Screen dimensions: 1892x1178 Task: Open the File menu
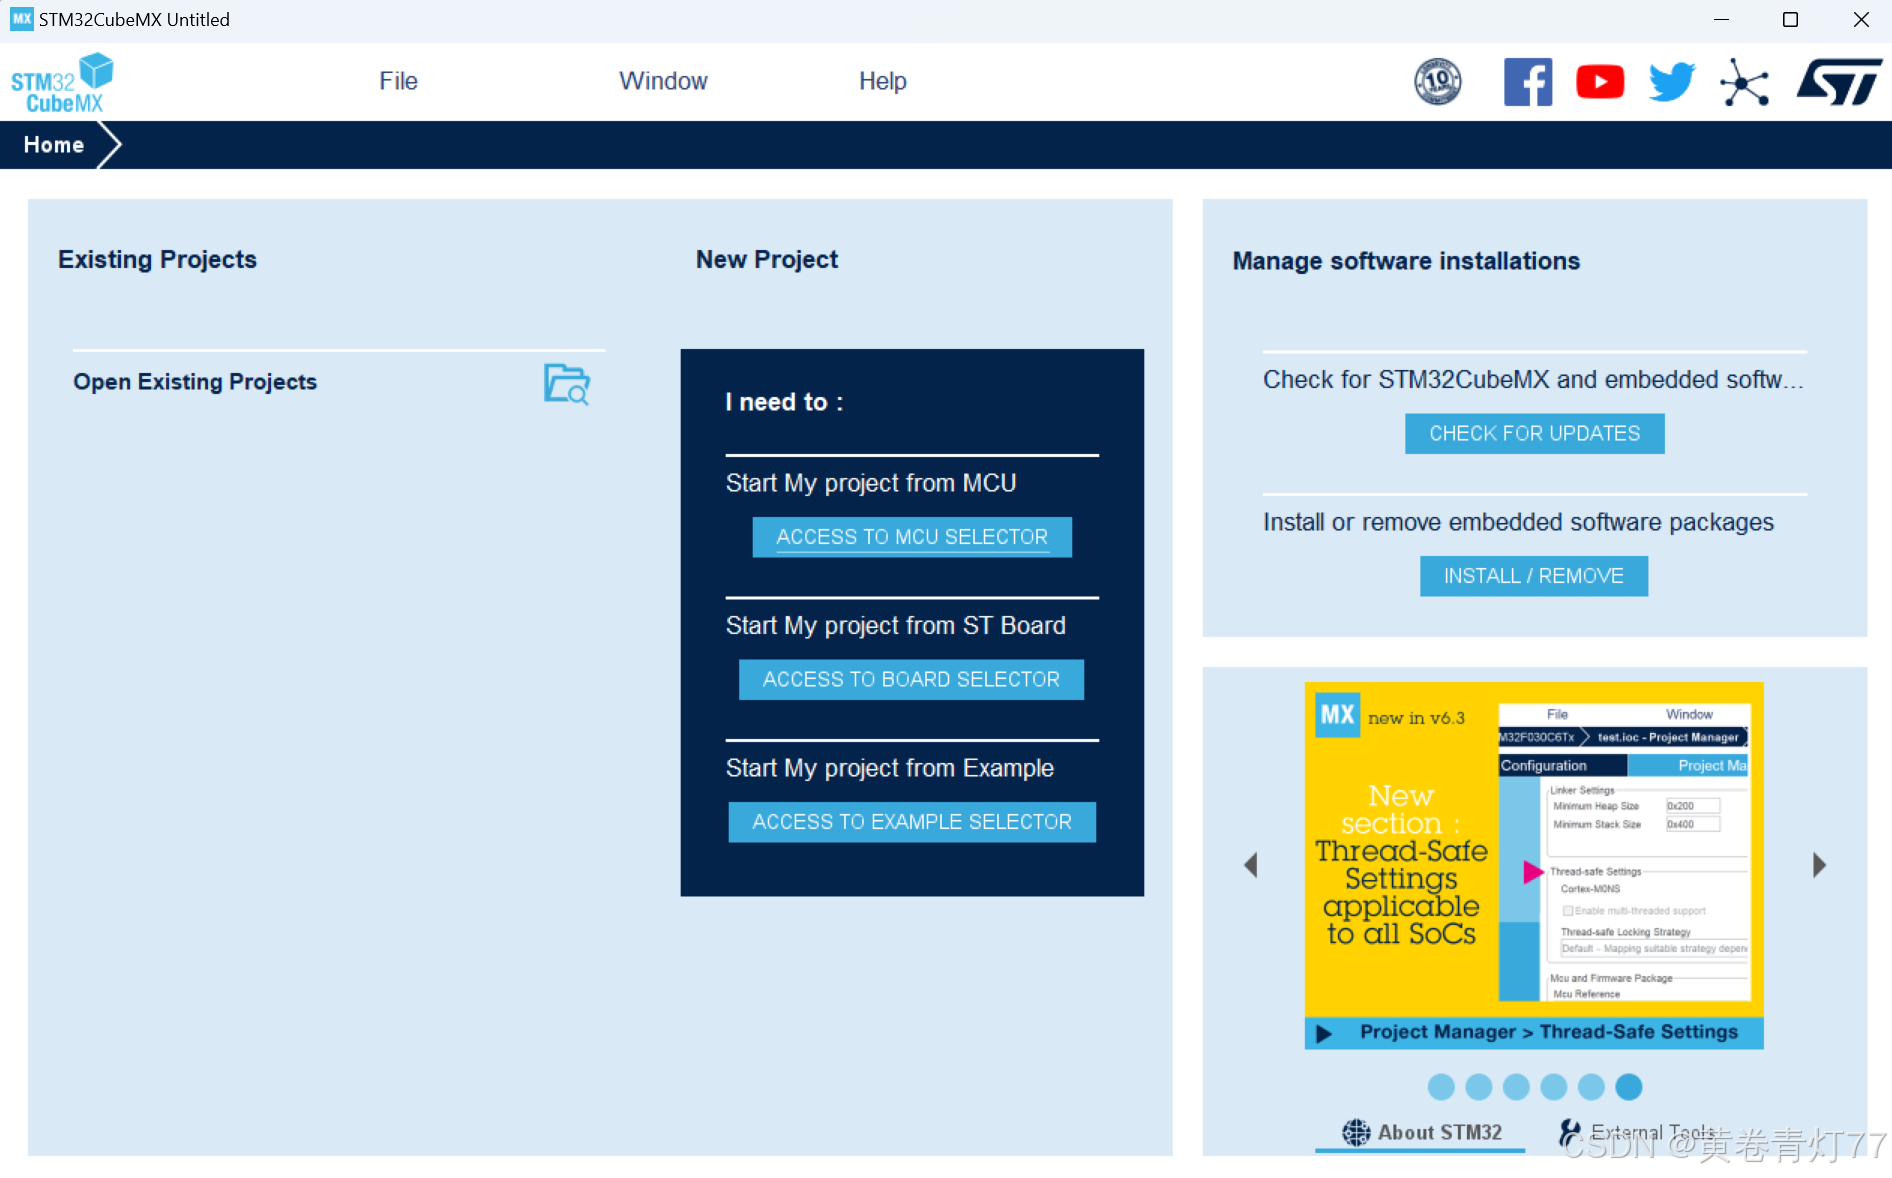(398, 81)
